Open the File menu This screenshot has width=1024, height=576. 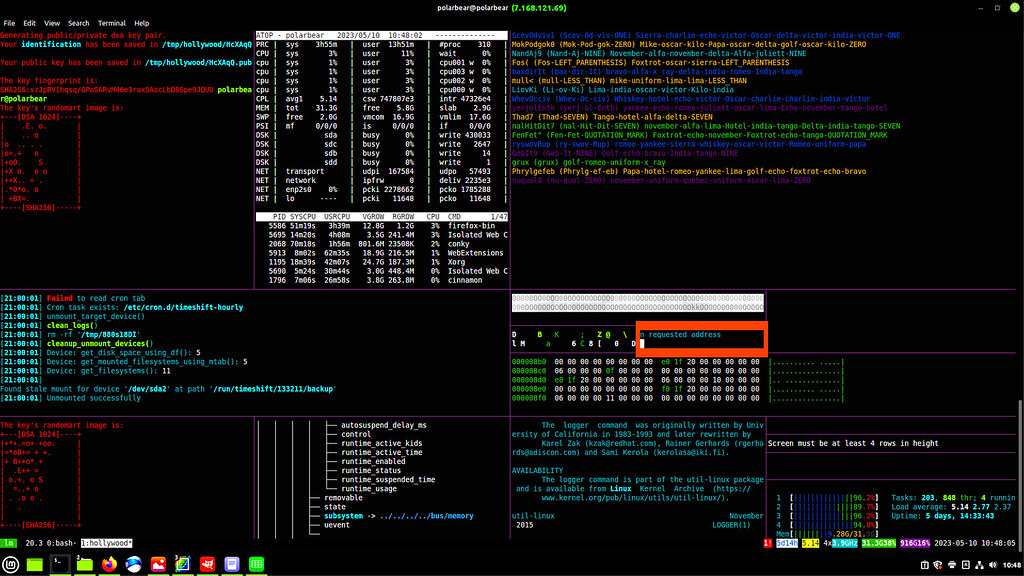[9, 23]
